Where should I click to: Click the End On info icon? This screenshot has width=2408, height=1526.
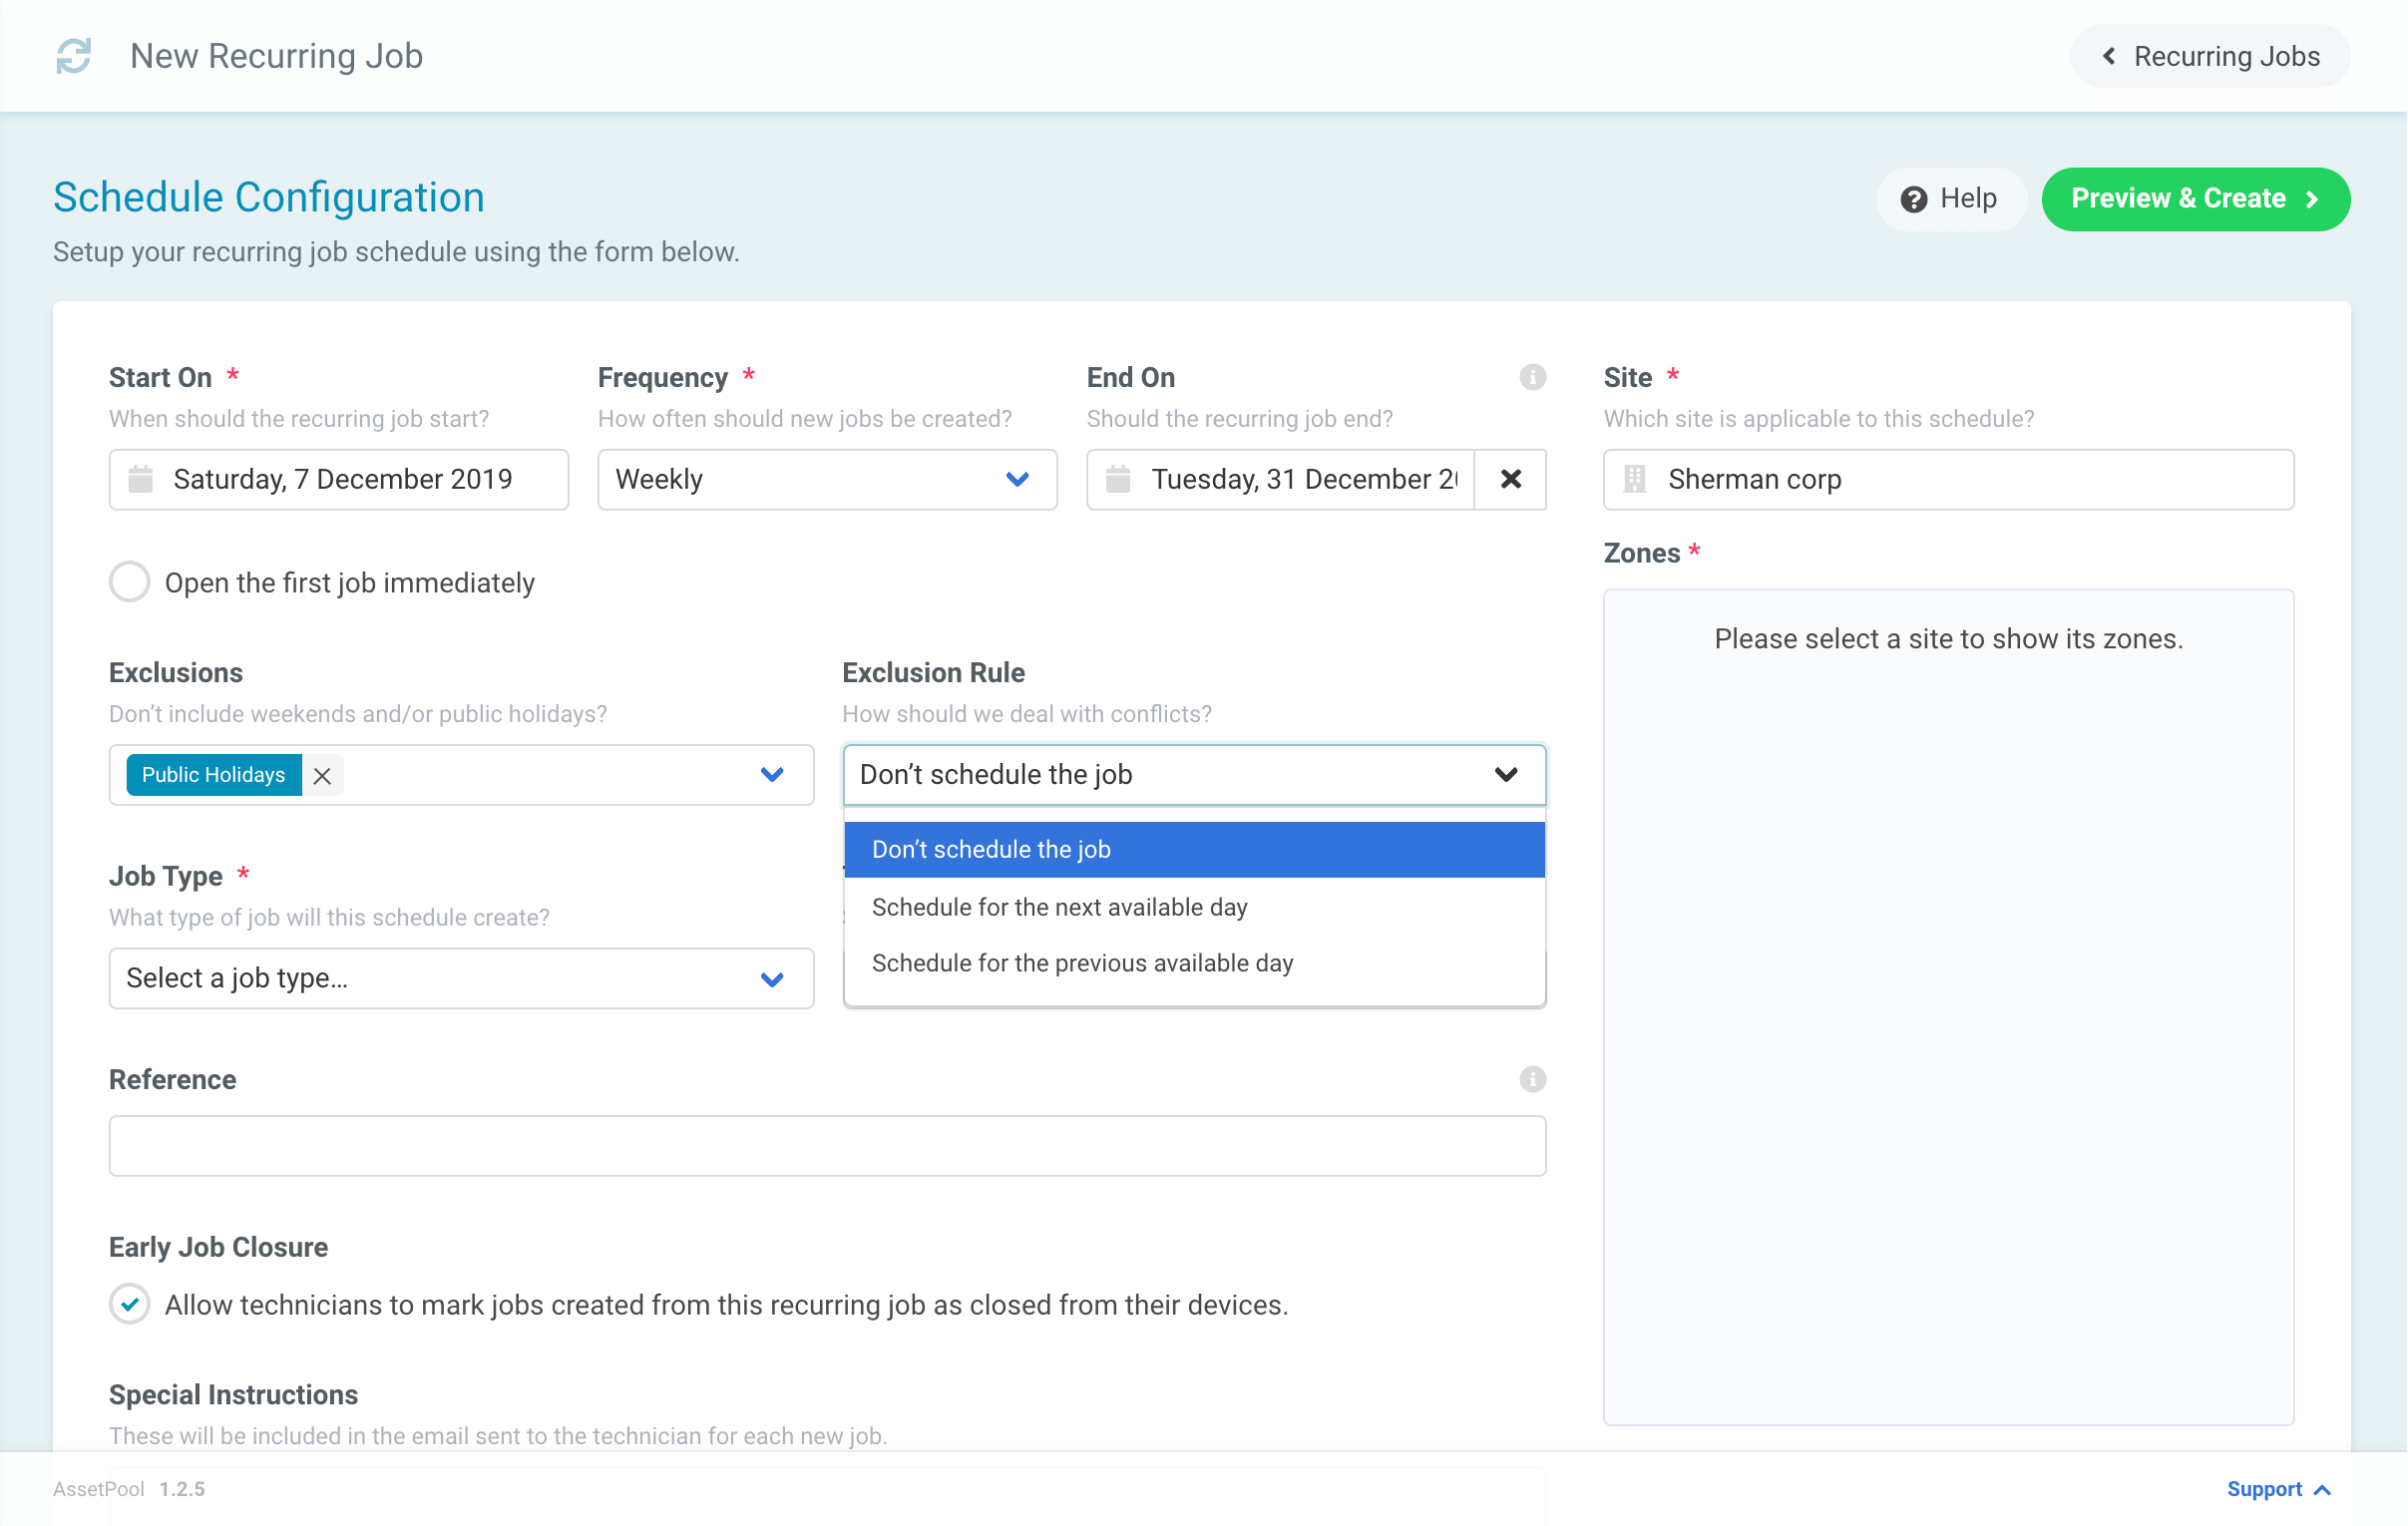(x=1532, y=377)
